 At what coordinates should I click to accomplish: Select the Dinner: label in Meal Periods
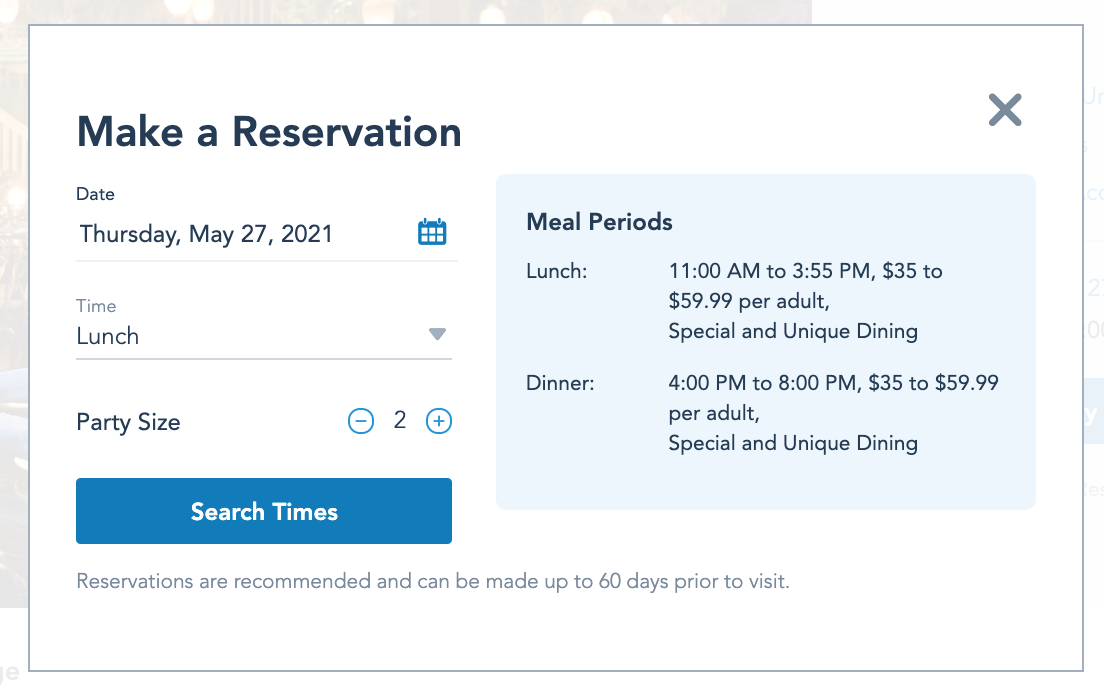pyautogui.click(x=560, y=383)
